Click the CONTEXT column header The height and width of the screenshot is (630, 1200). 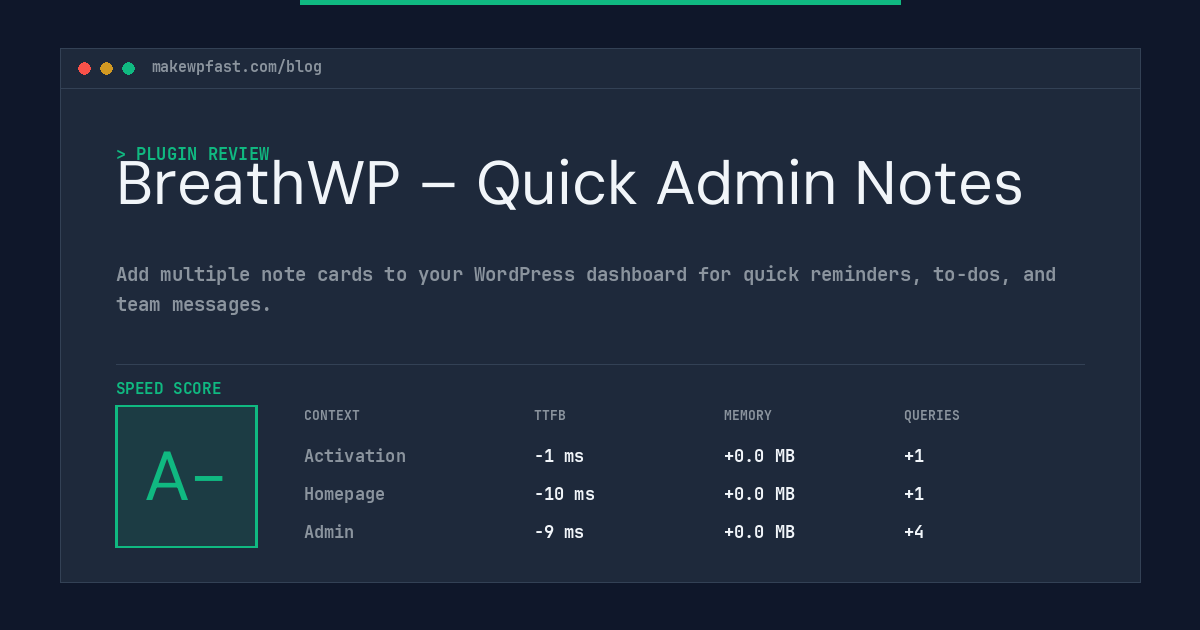[x=332, y=416]
